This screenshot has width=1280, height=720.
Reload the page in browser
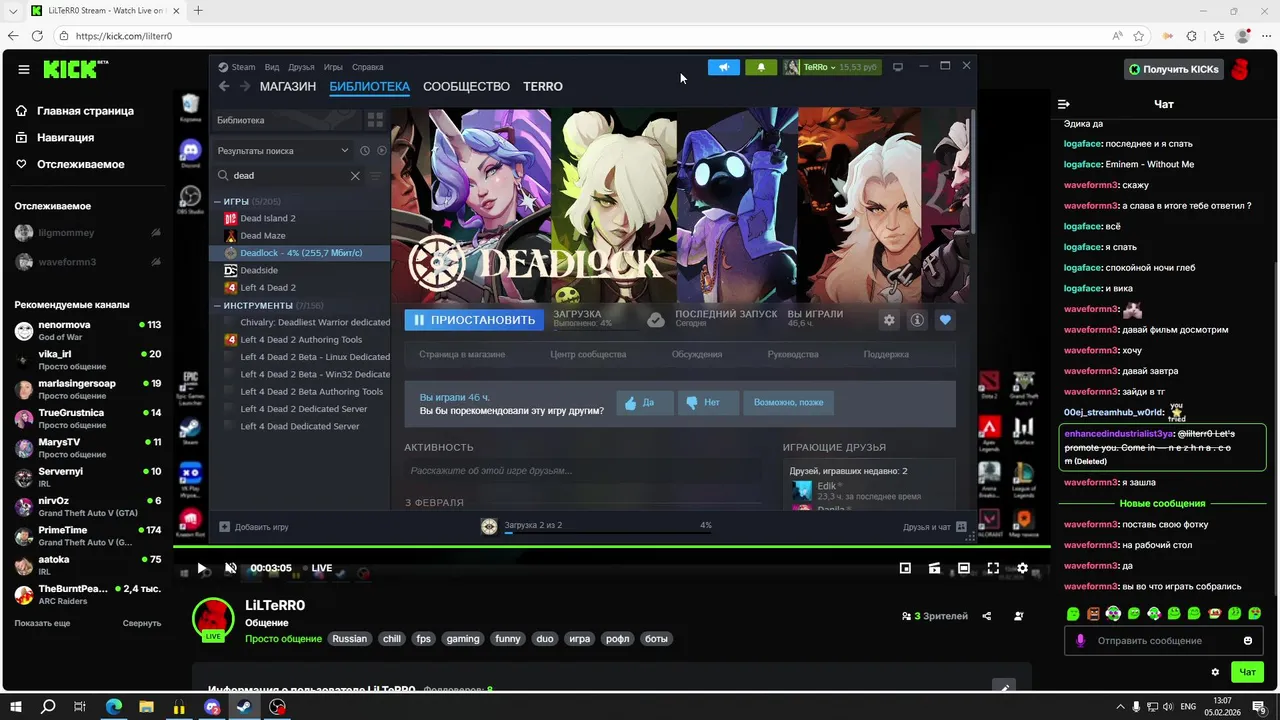coord(37,35)
